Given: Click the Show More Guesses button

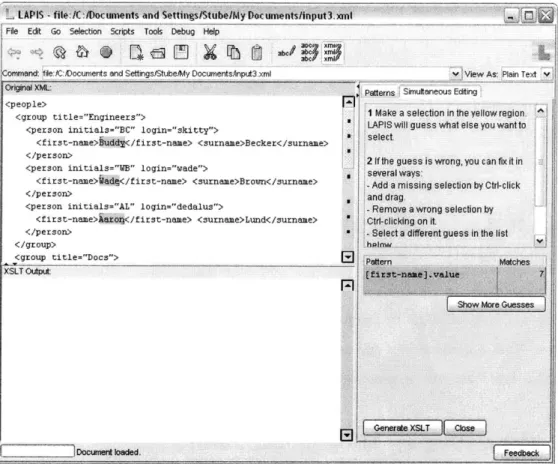Looking at the screenshot, I should pyautogui.click(x=496, y=305).
